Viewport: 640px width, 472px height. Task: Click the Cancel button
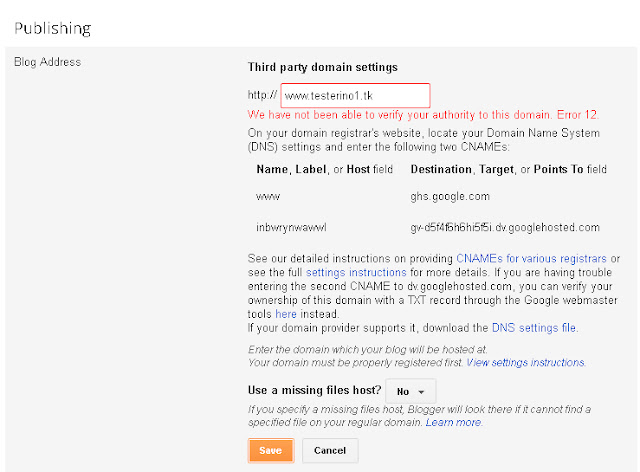click(x=330, y=450)
